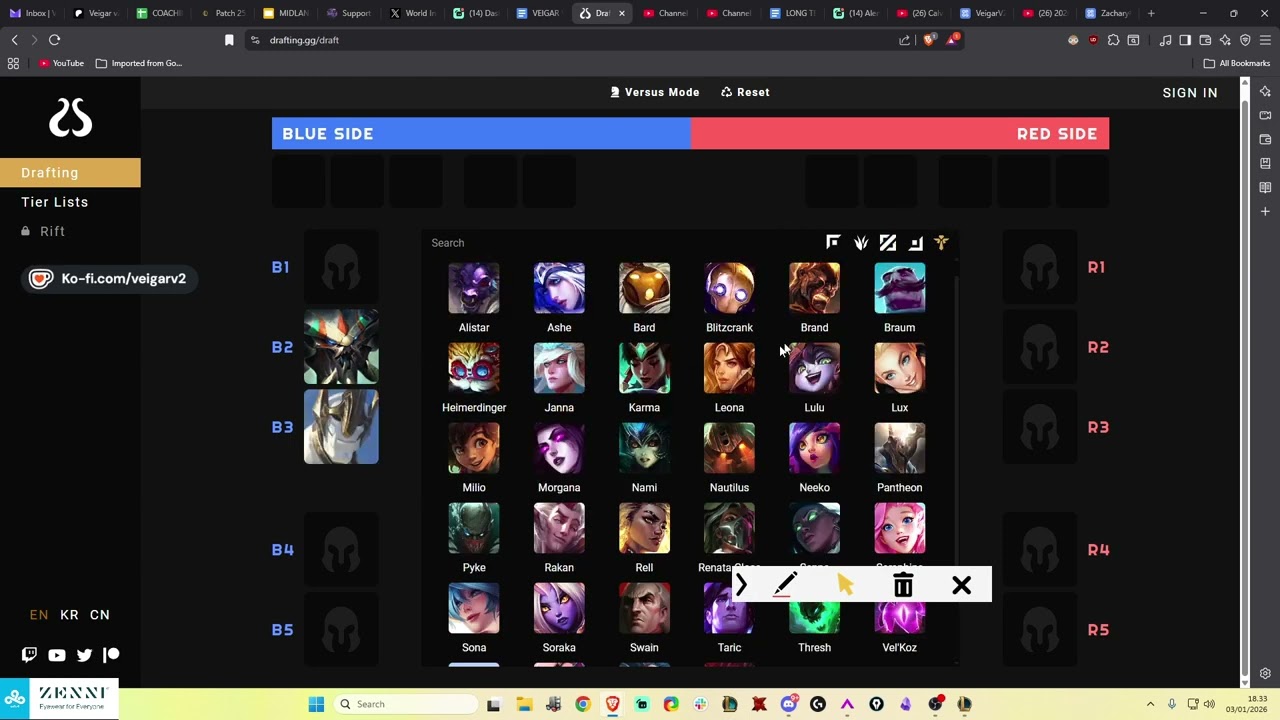Open the Patreon social link icon
1280x720 pixels.
pos(112,655)
